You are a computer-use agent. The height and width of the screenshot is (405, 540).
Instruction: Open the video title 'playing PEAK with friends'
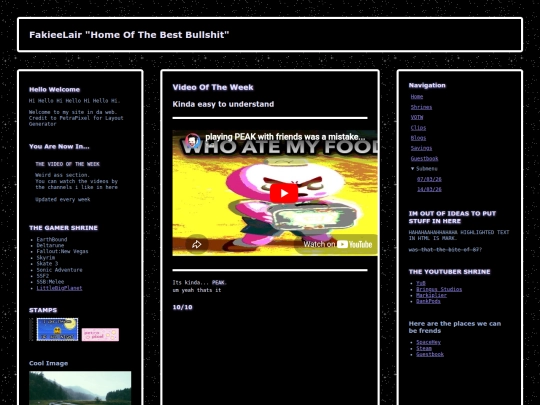(x=285, y=137)
